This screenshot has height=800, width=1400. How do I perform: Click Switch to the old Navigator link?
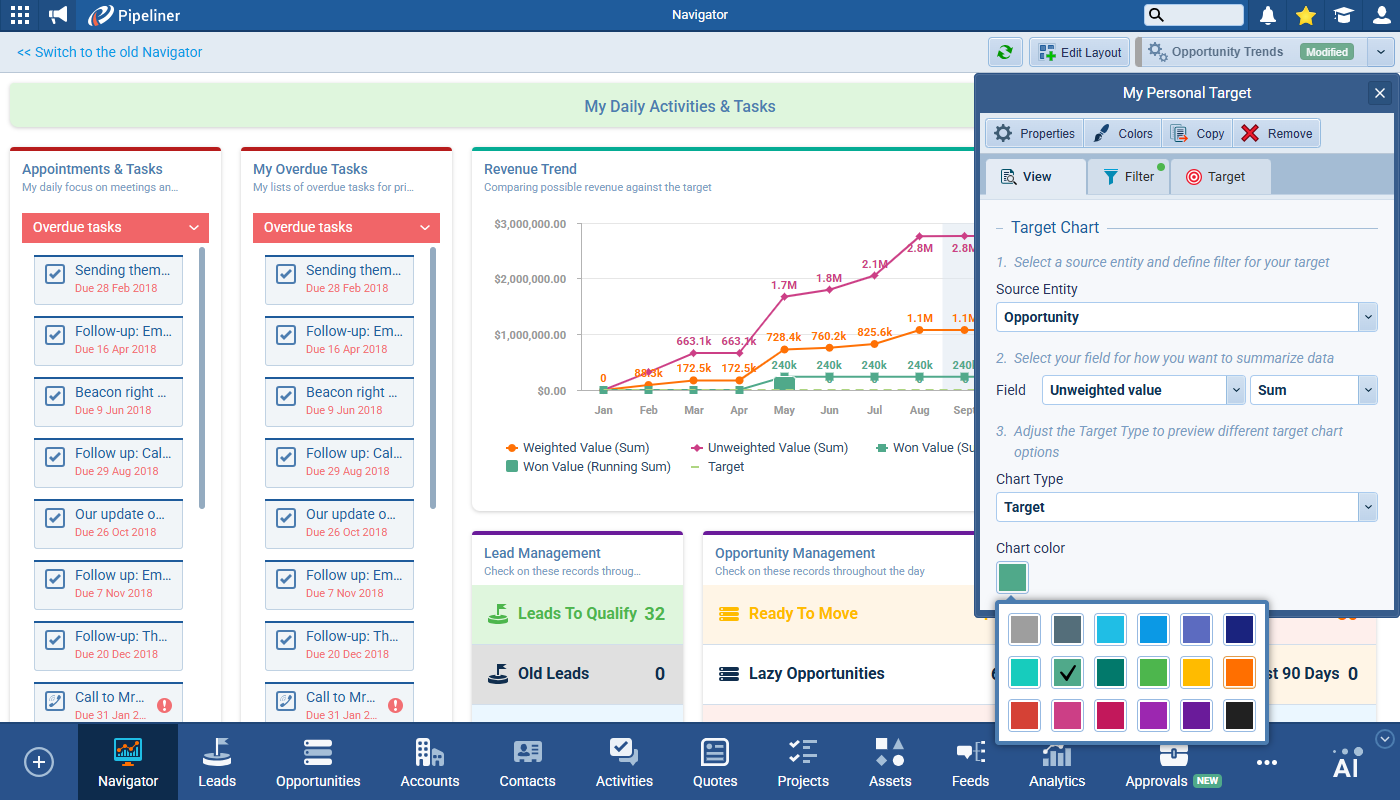pos(110,52)
